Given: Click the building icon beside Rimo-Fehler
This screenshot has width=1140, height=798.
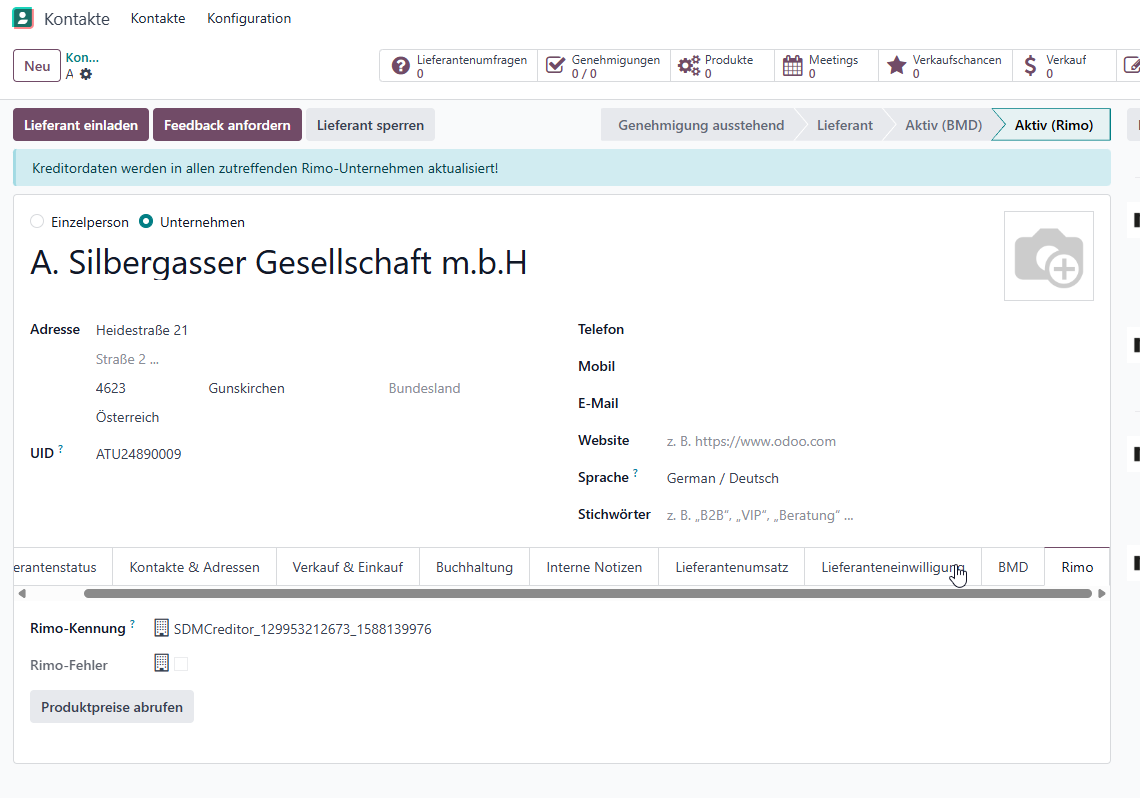Looking at the screenshot, I should pos(161,663).
